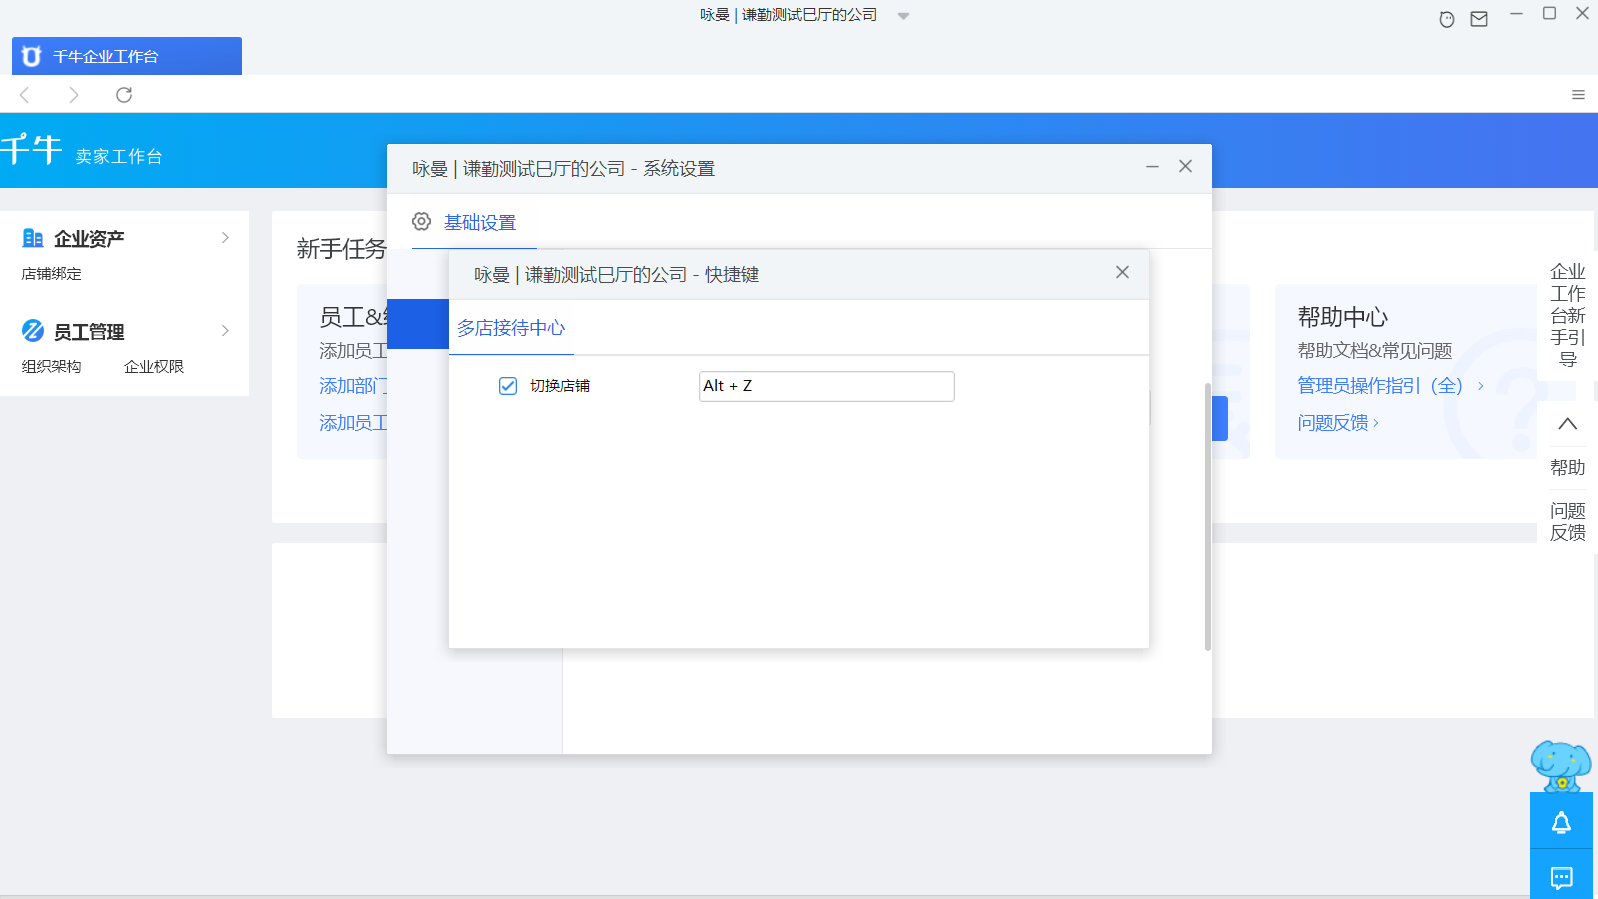This screenshot has width=1598, height=899.
Task: Click the 帮助文档&常见问题 text
Action: click(x=1375, y=351)
